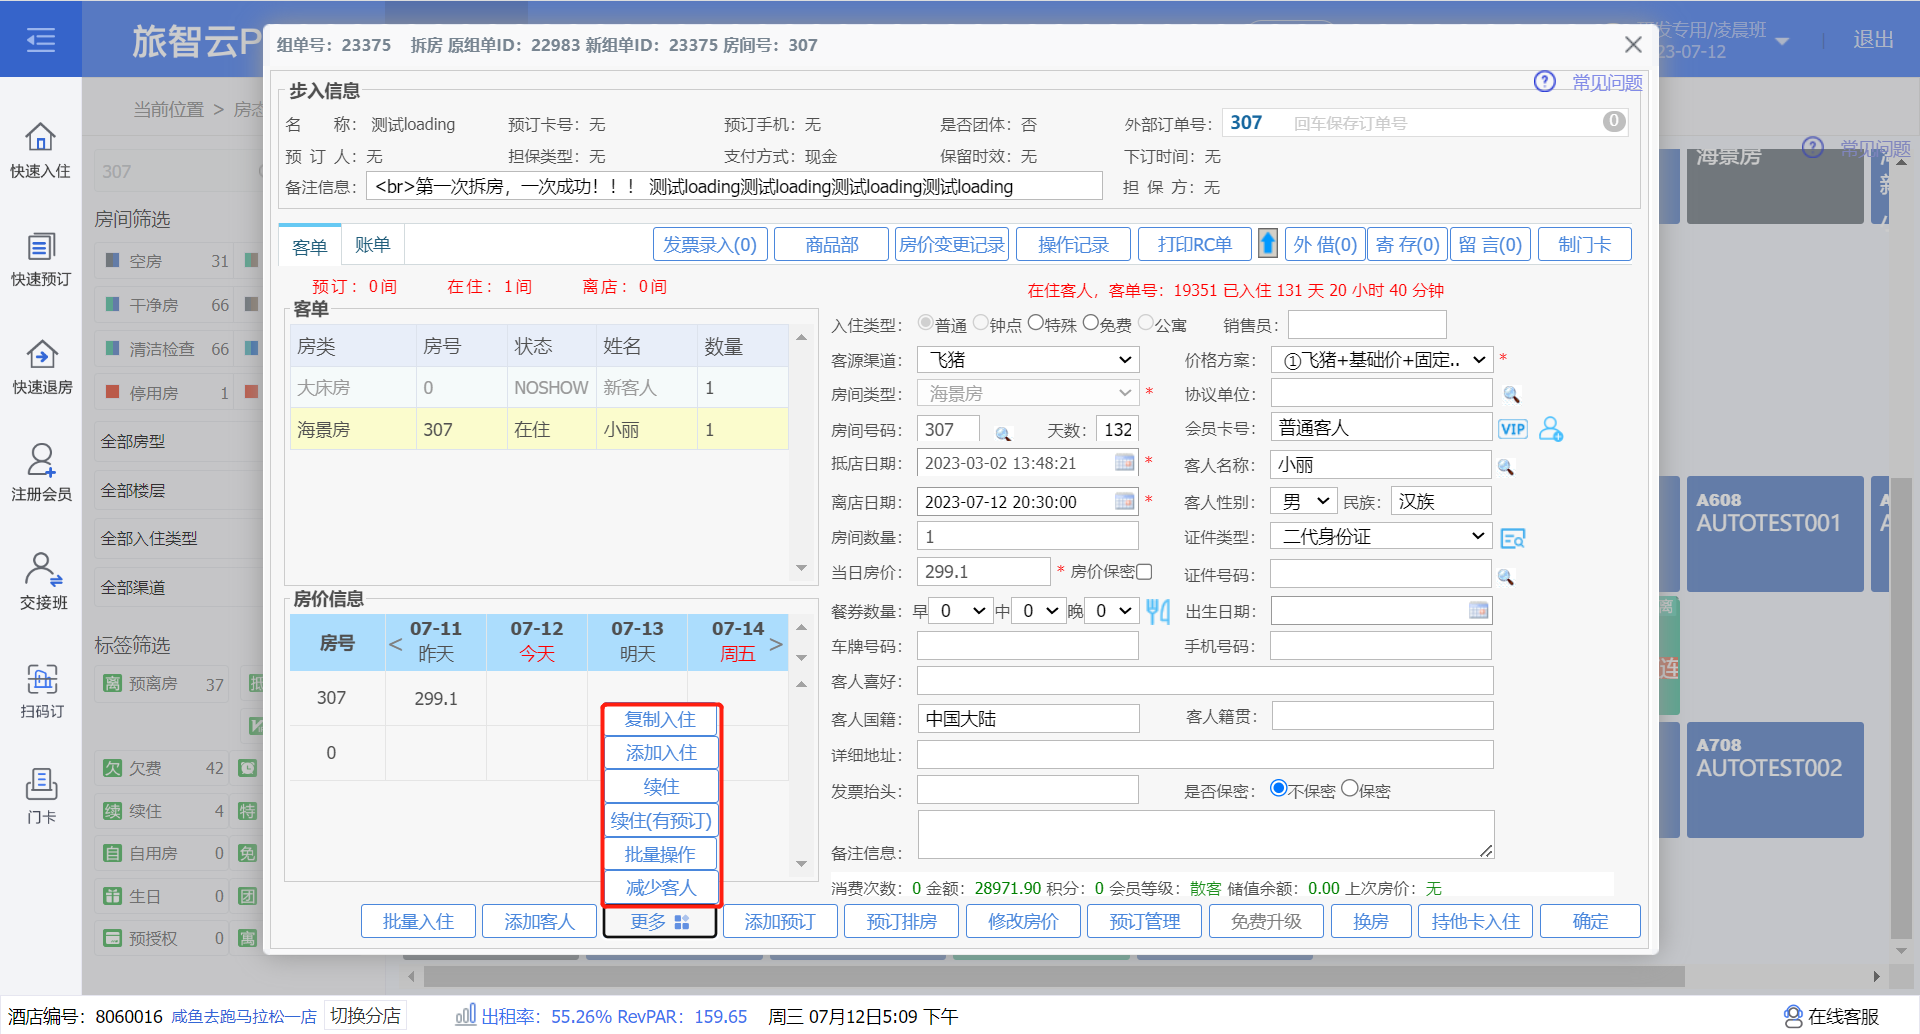1920x1034 pixels.
Task: Clear external order number with the 0 badge
Action: (x=1614, y=122)
